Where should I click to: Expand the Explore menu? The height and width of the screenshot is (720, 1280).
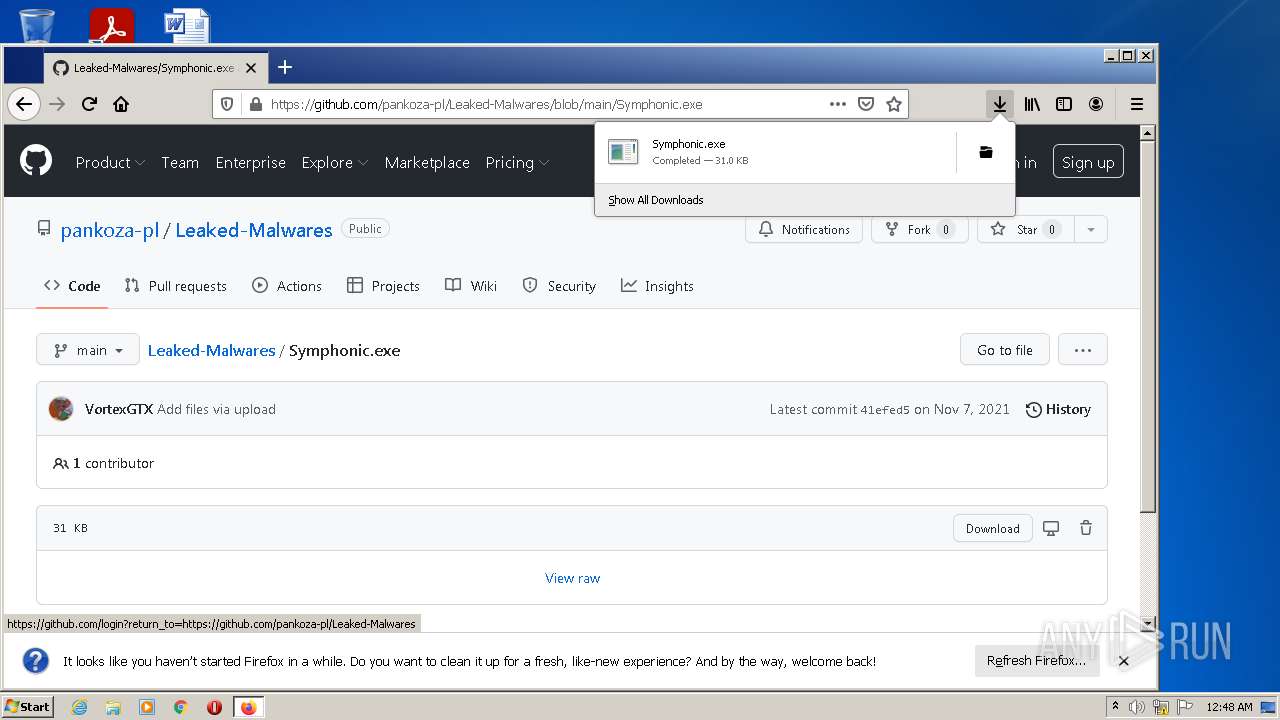point(335,162)
